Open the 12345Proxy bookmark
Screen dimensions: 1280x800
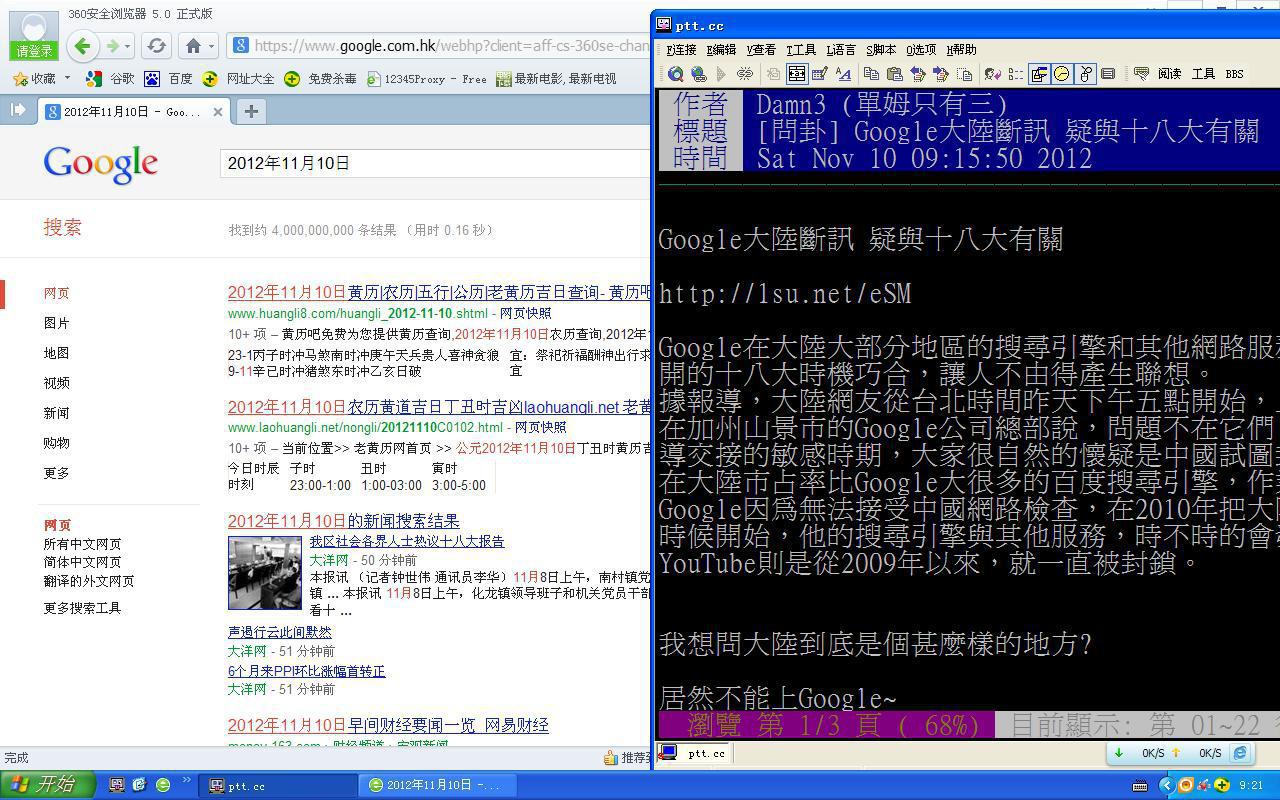click(x=427, y=78)
